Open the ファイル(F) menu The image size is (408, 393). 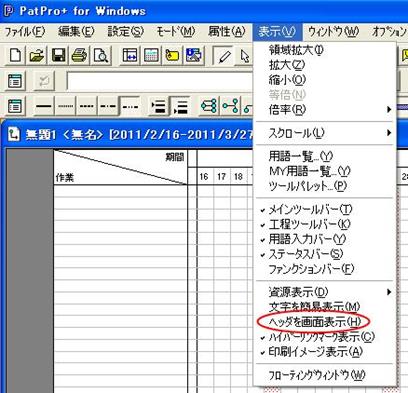coord(25,32)
